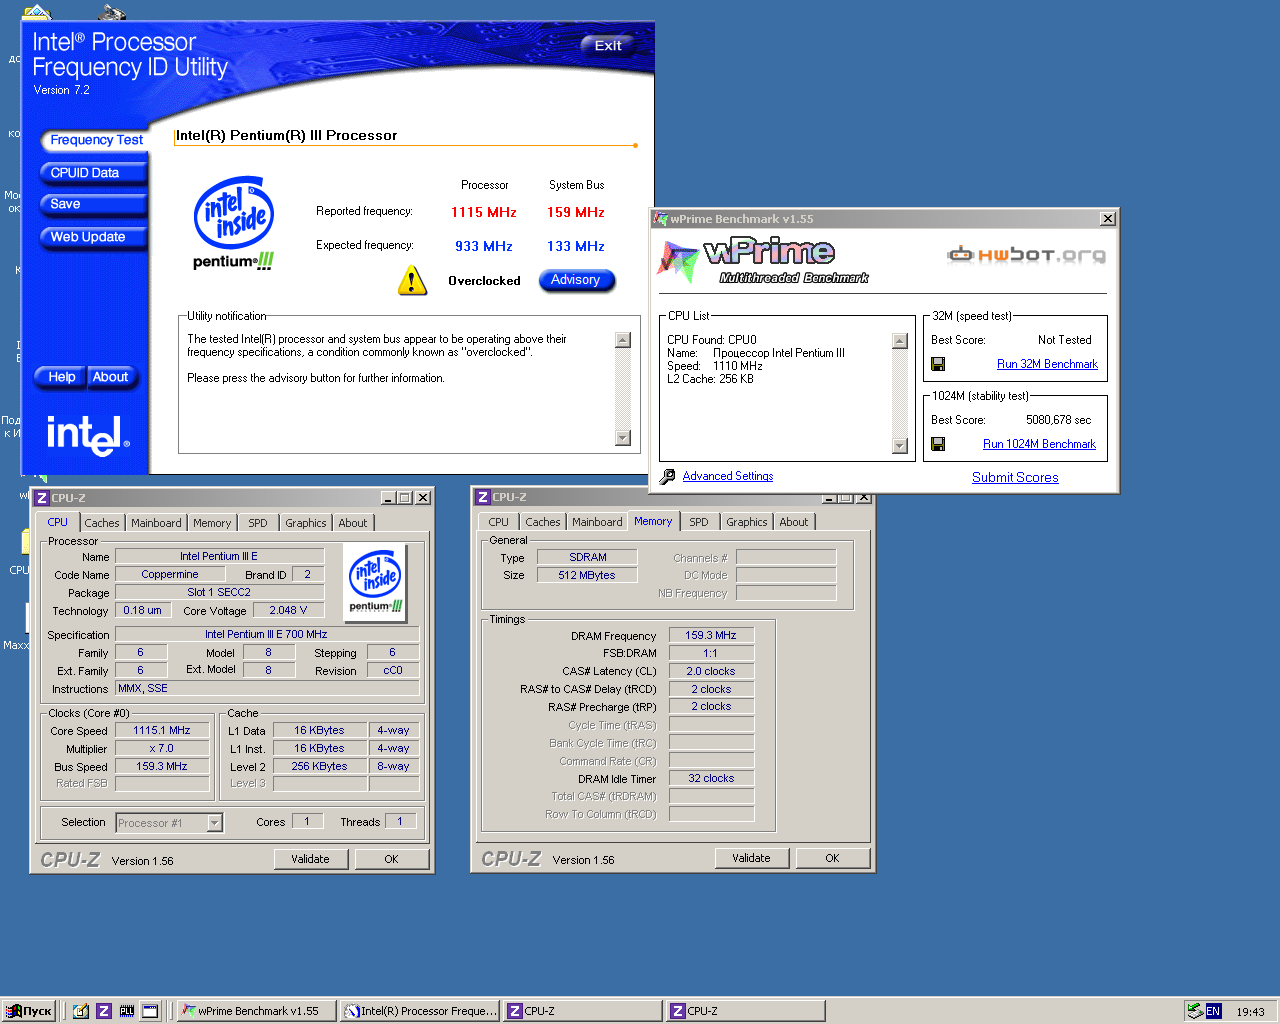This screenshot has width=1280, height=1024.
Task: Open the Processor #1 selection dropdown
Action: click(x=214, y=823)
